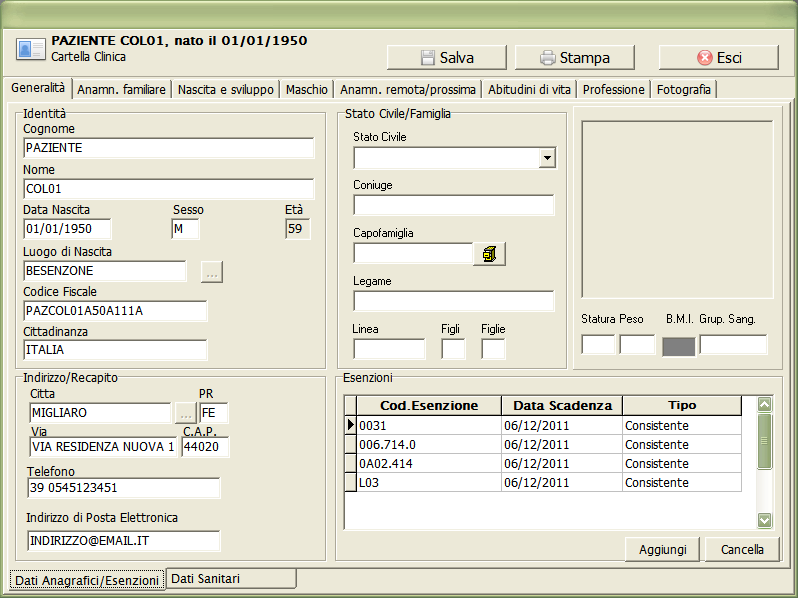Click the Stampa button to print the record
The width and height of the screenshot is (798, 598).
click(573, 58)
